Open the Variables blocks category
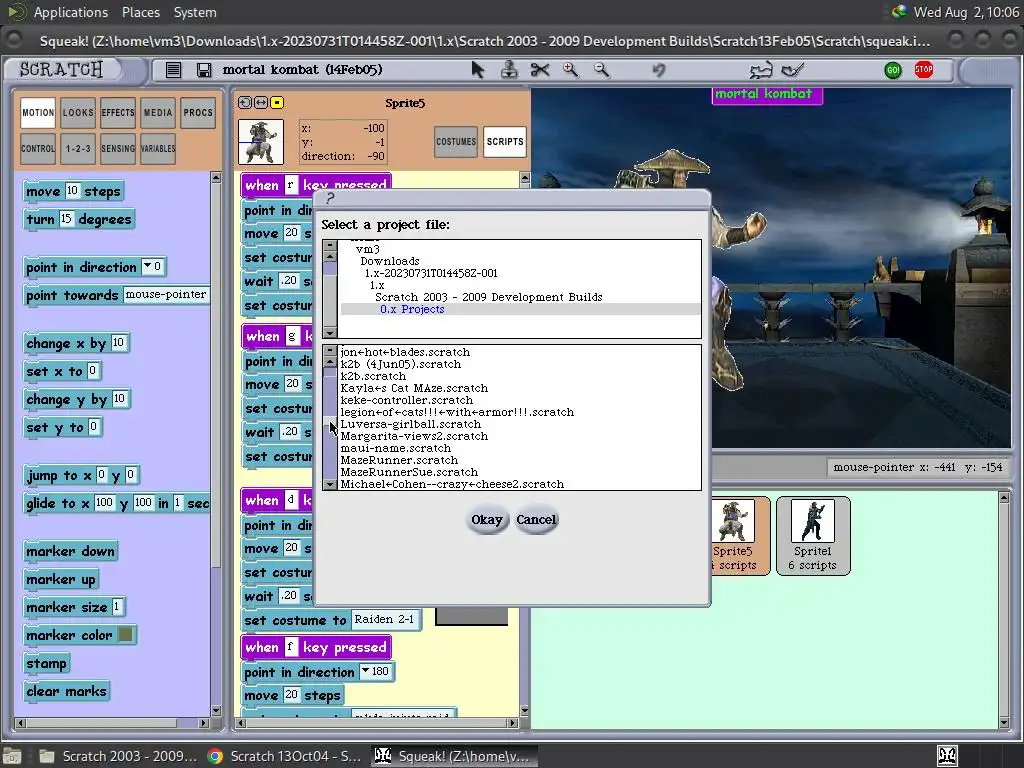The image size is (1024, 768). (x=157, y=148)
